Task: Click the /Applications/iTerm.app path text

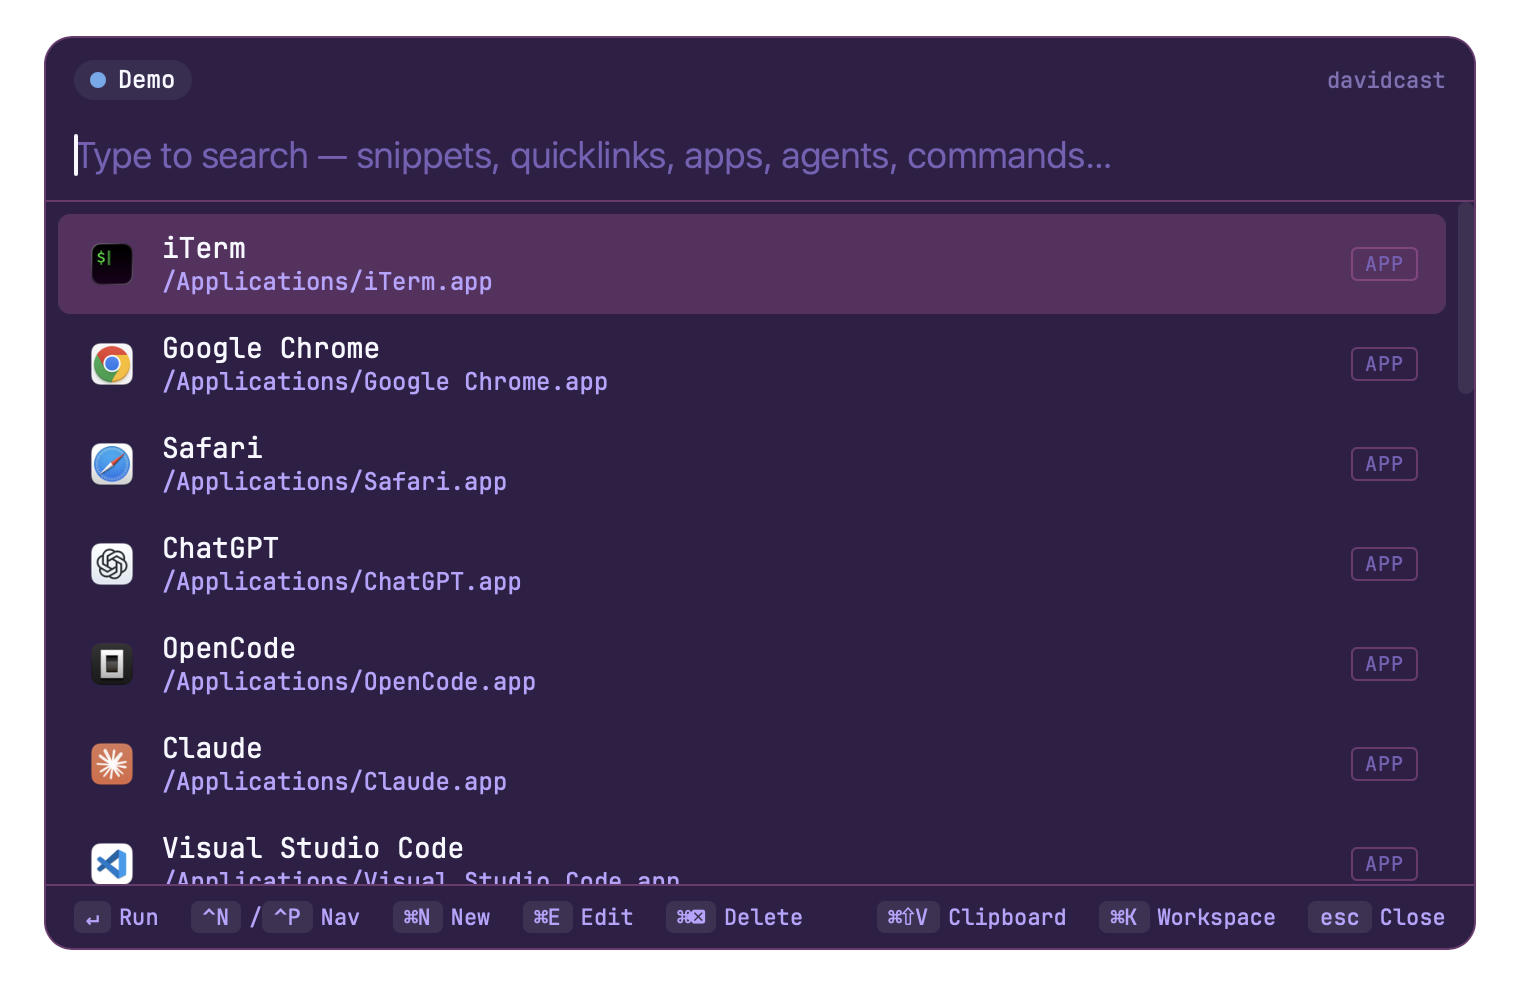Action: tap(327, 282)
